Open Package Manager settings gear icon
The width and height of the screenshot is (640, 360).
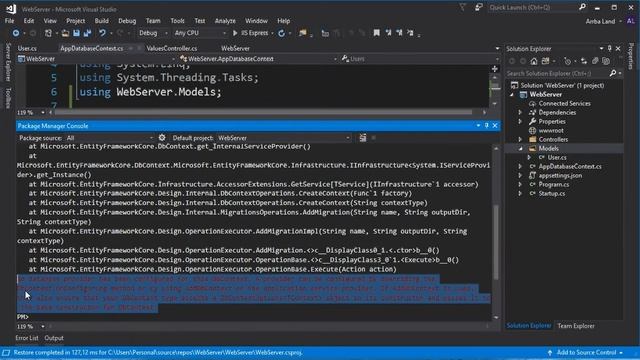coord(162,138)
